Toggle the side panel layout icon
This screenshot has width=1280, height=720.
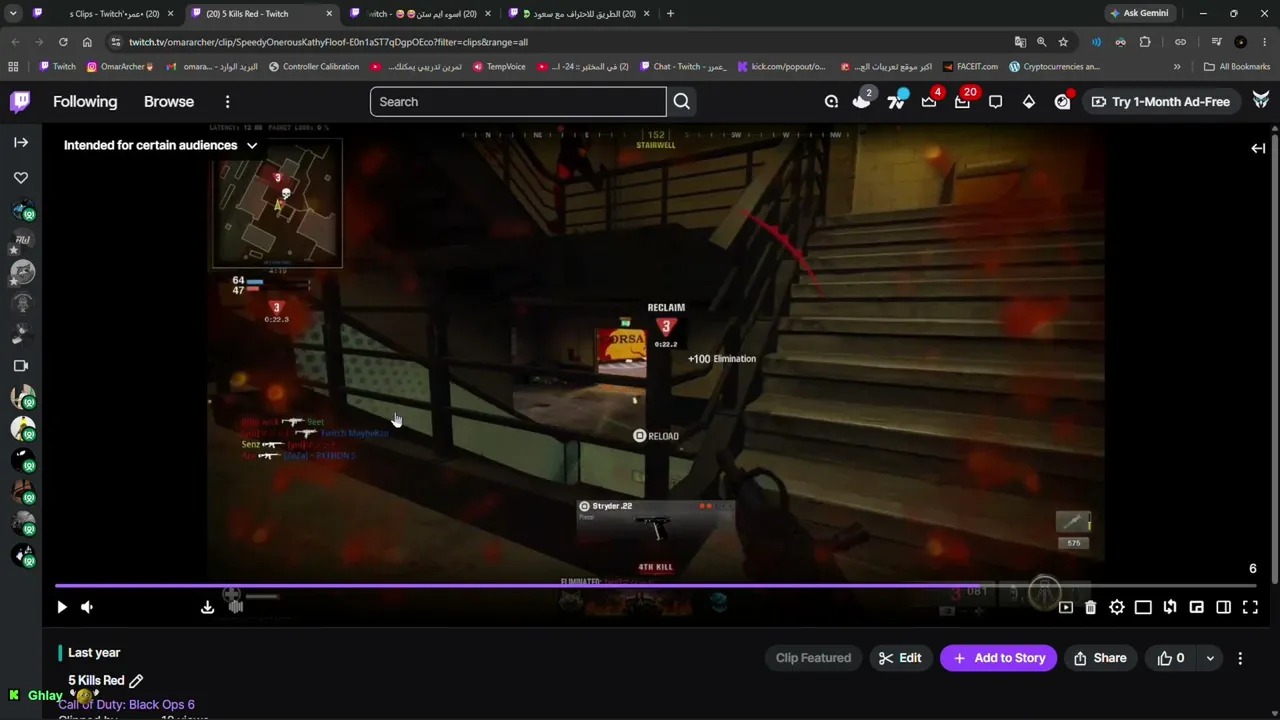click(1223, 607)
